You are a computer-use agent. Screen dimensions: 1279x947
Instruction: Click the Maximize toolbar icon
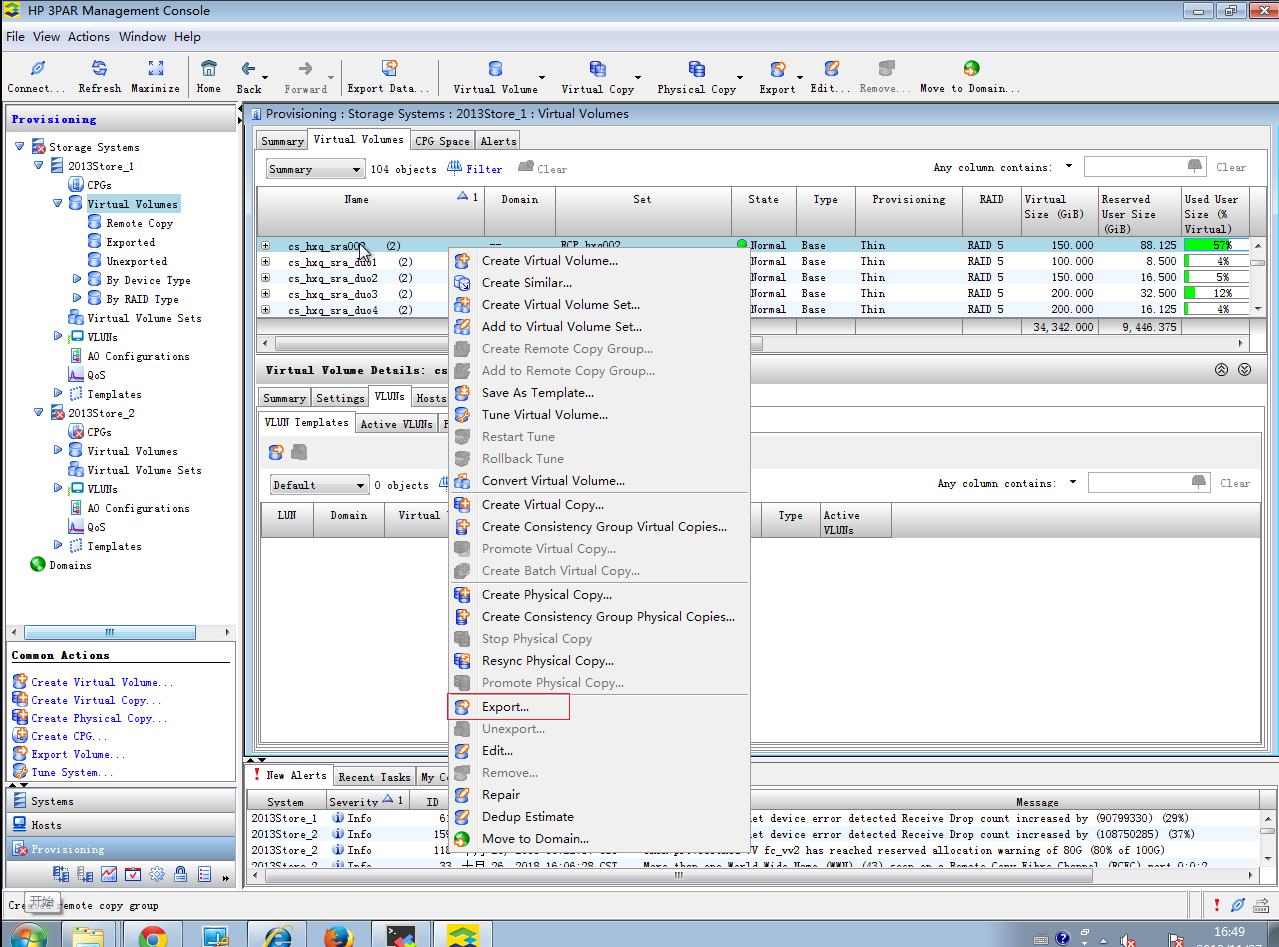tap(155, 69)
